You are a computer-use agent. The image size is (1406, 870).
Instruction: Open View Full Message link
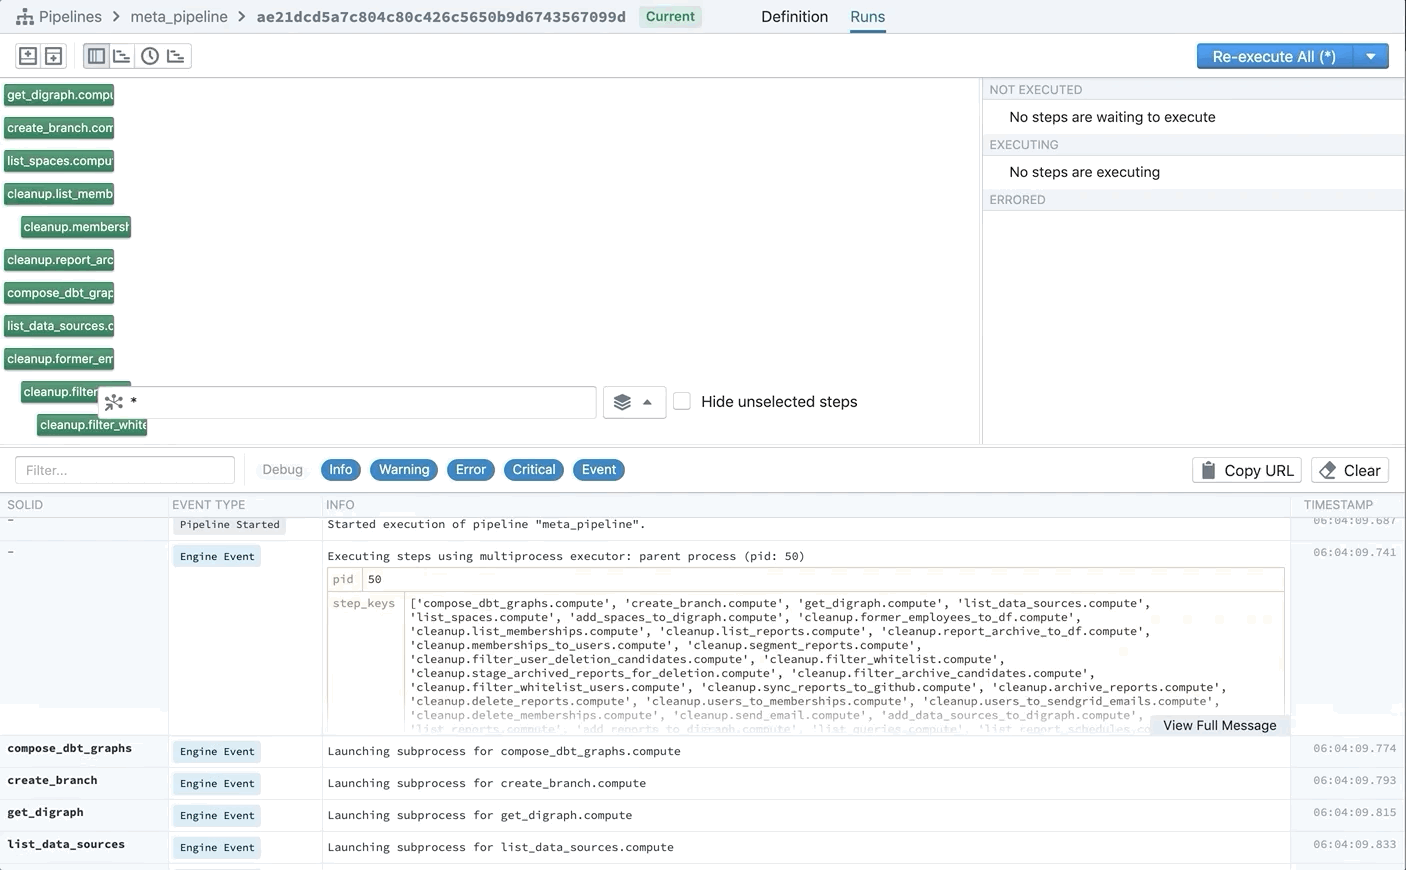[1220, 726]
